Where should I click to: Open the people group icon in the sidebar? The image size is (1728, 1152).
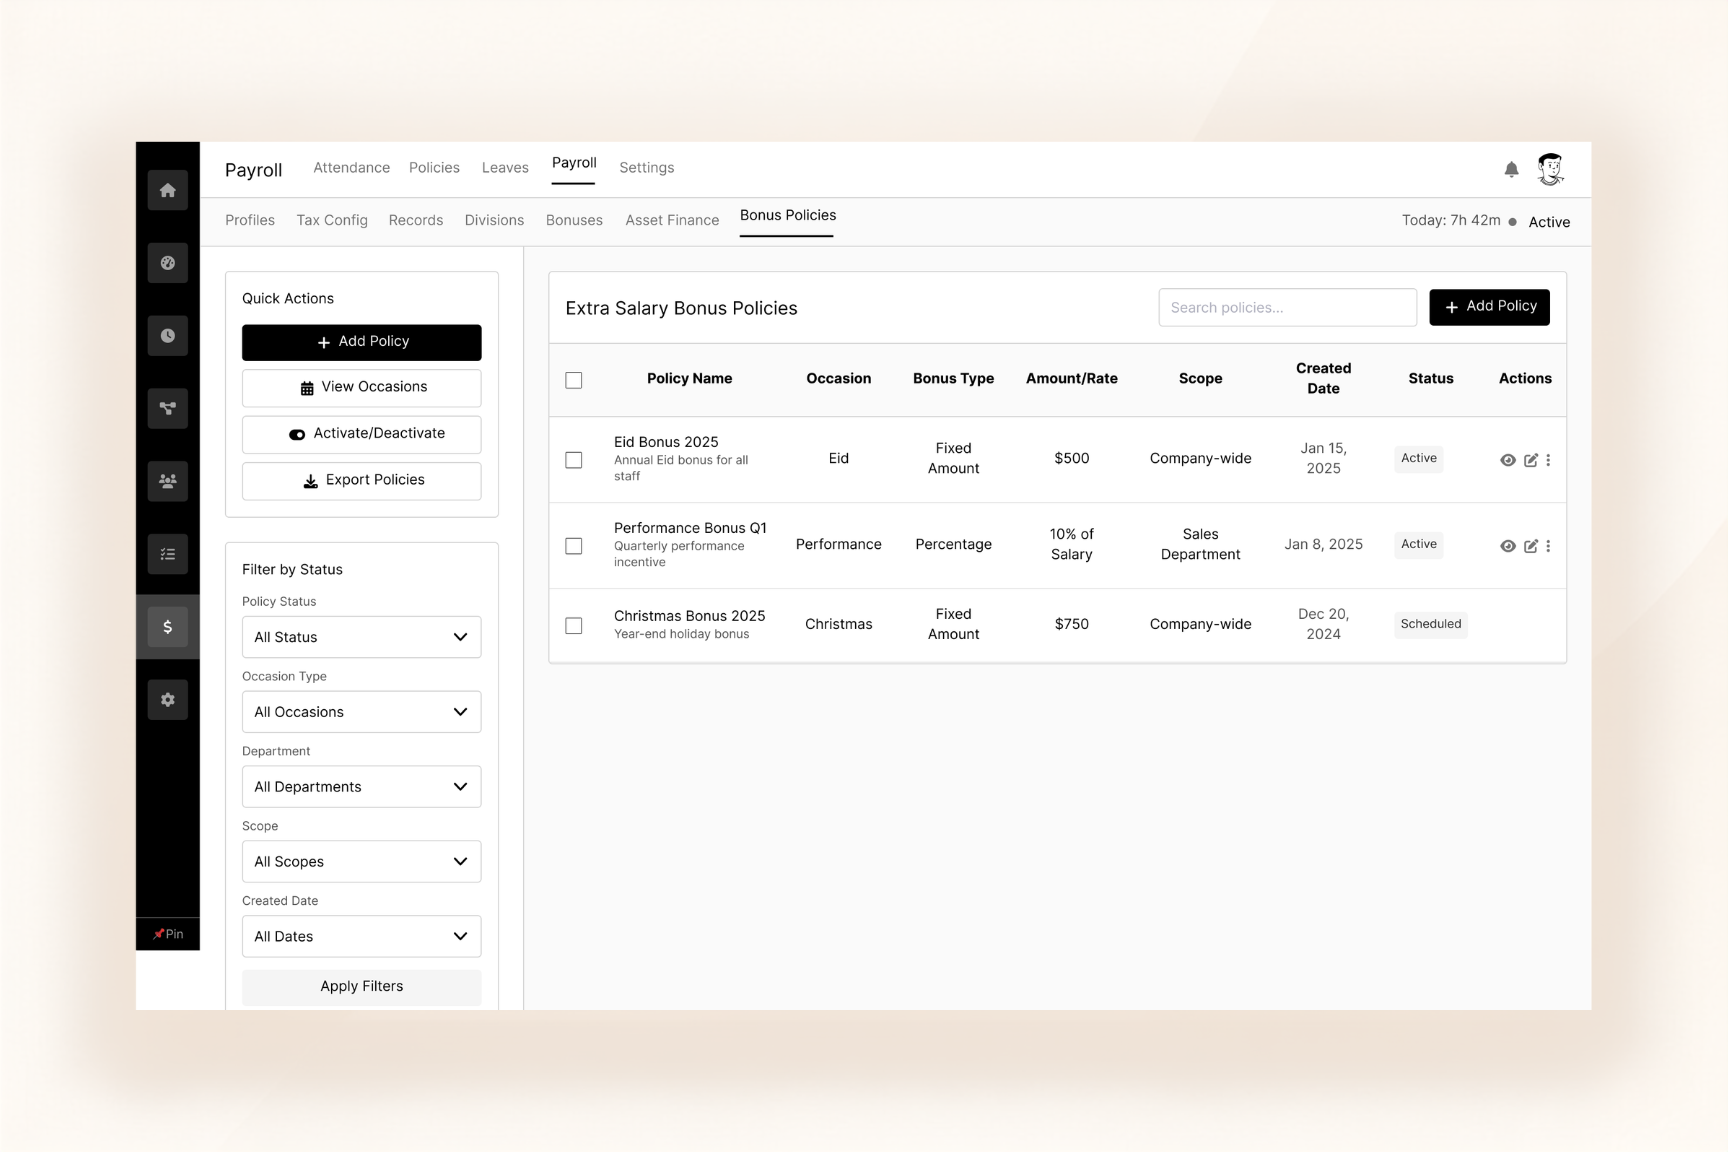pyautogui.click(x=168, y=481)
